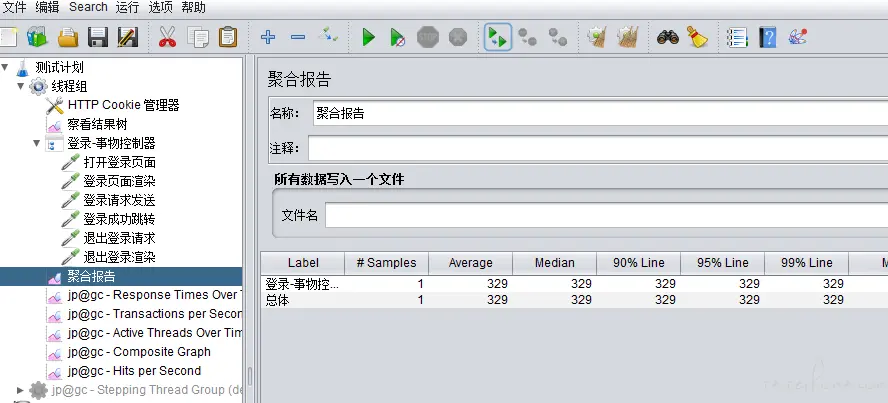888x403 pixels.
Task: Select 登录-事物控制器 in the tree
Action: [x=111, y=143]
